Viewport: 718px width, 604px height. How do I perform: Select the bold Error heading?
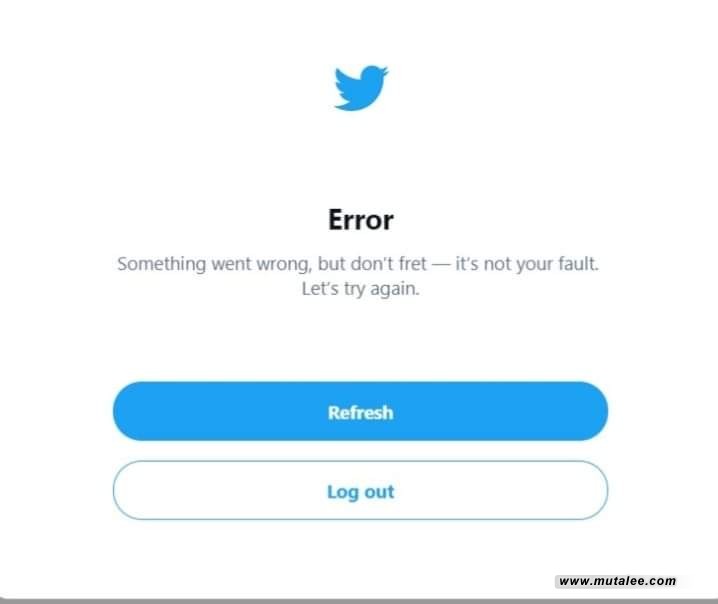click(x=361, y=220)
